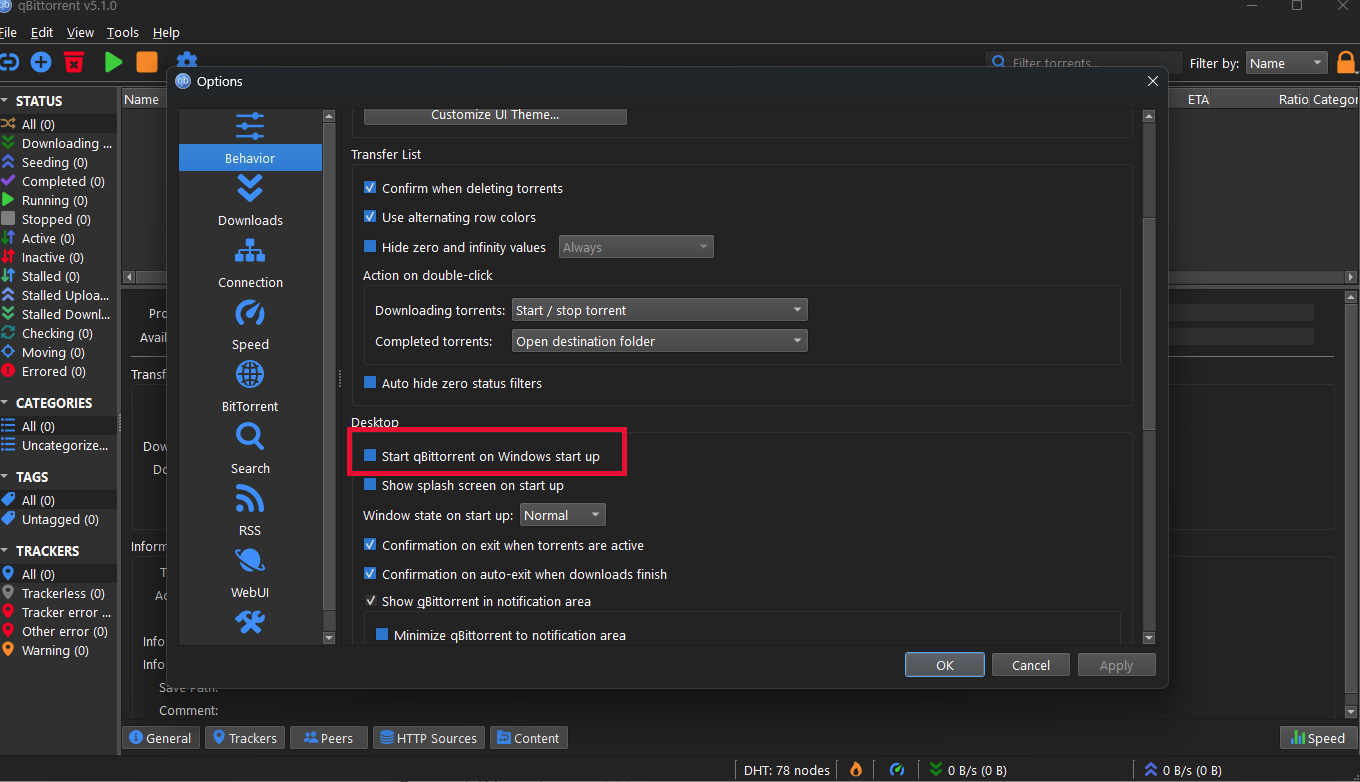Open the Connection section in Options sidebar
Screen dimensions: 1360x782
point(250,263)
